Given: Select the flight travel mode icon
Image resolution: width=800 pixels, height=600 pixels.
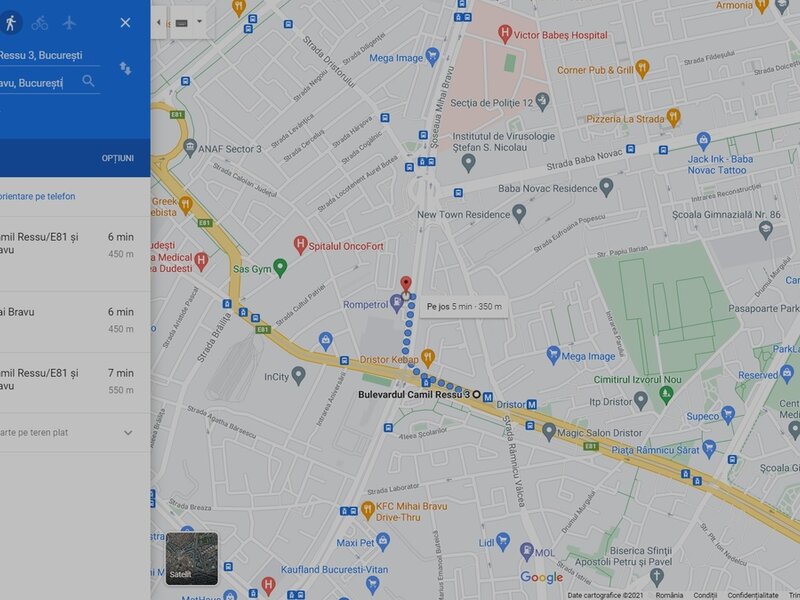Looking at the screenshot, I should click(x=69, y=23).
